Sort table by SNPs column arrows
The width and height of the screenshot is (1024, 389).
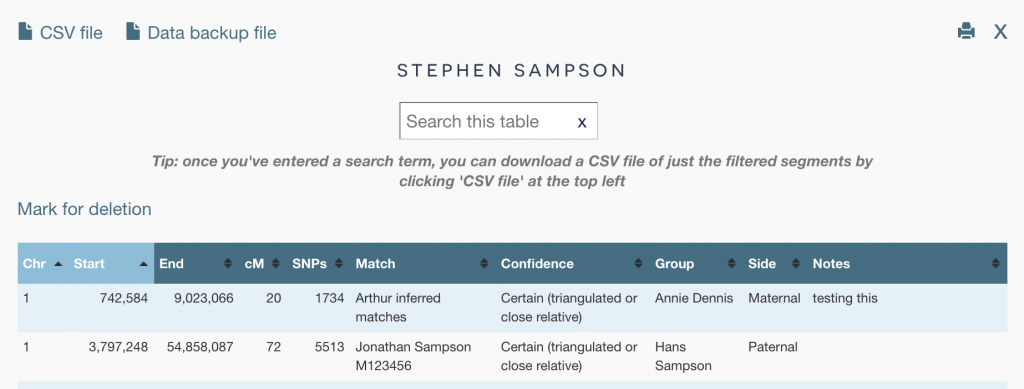pyautogui.click(x=339, y=264)
